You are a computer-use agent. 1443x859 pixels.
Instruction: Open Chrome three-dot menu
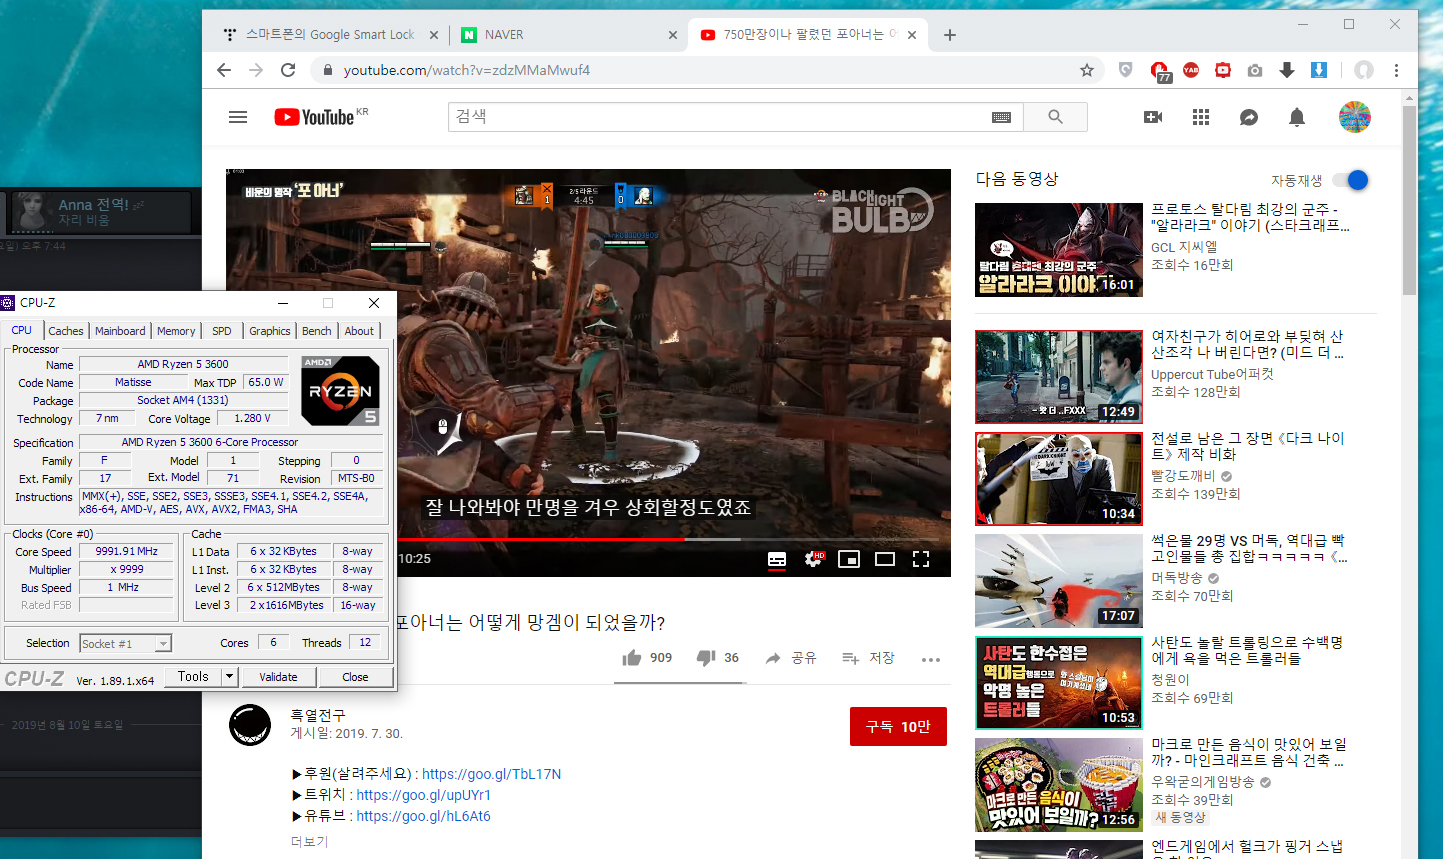1397,70
